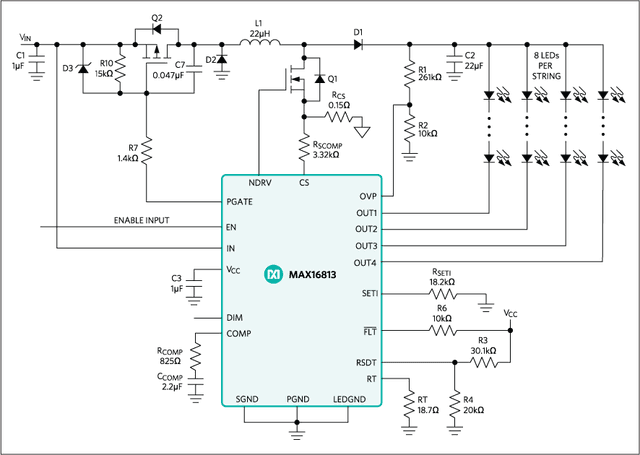Click the NDRV pin label
The image size is (640, 455).
pos(260,183)
